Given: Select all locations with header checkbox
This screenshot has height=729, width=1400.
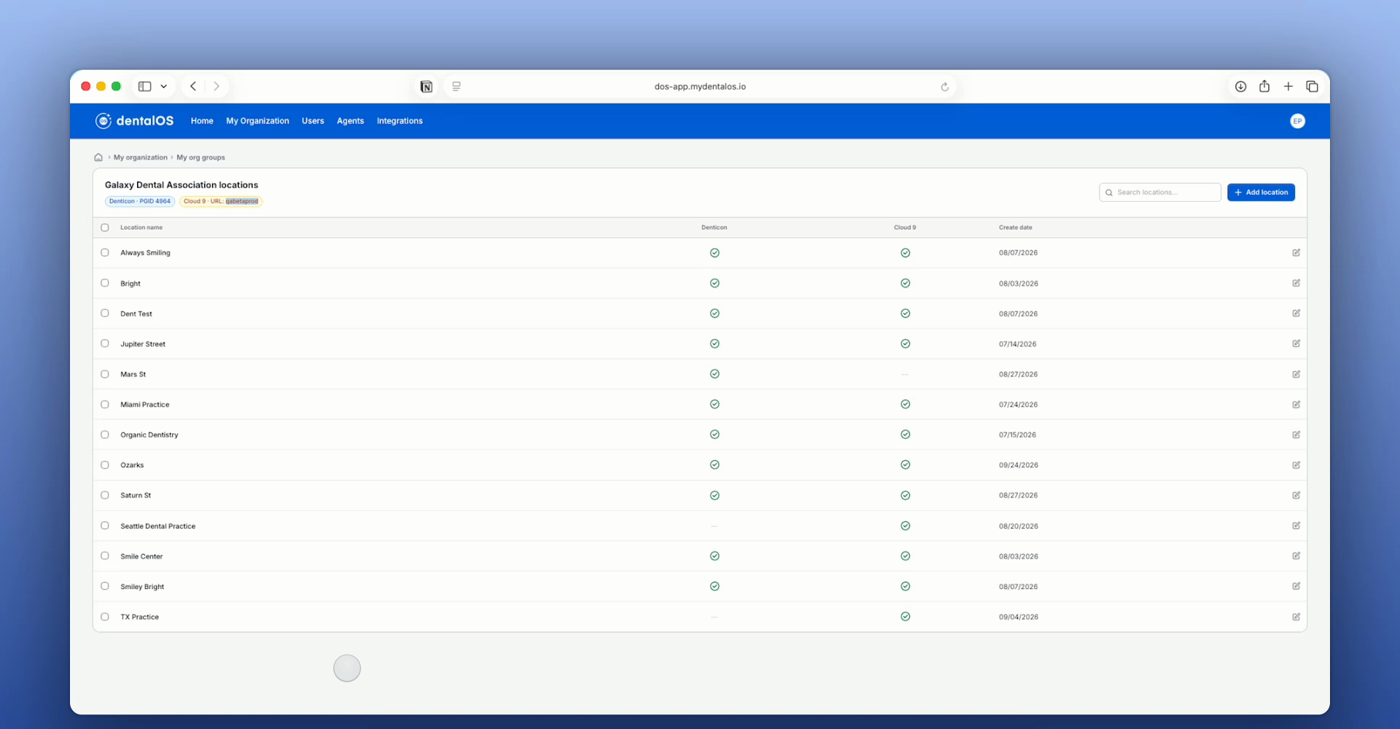Looking at the screenshot, I should 105,228.
